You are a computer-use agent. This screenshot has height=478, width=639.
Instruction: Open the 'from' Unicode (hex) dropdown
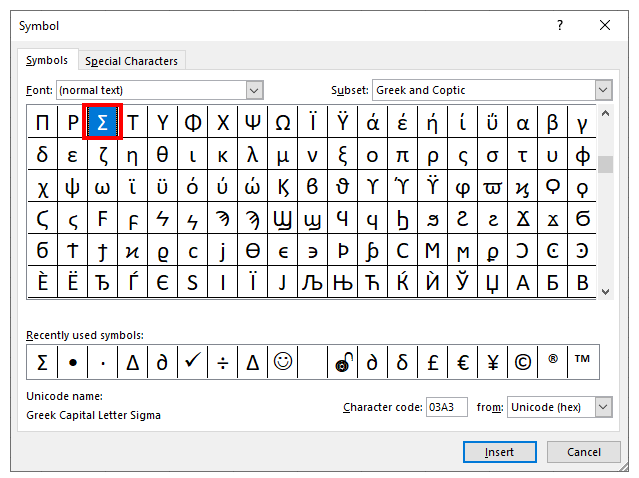[x=602, y=407]
